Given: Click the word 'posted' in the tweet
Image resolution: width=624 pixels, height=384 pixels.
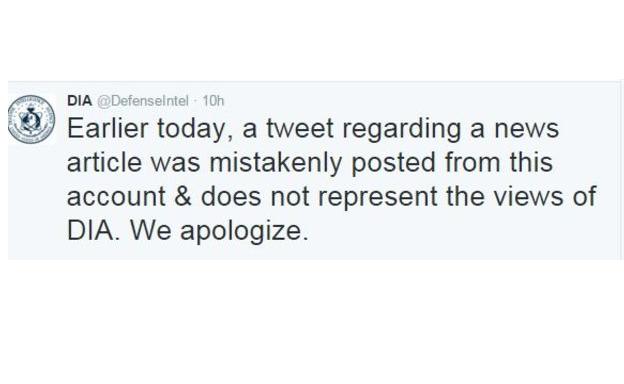Looking at the screenshot, I should 393,164.
